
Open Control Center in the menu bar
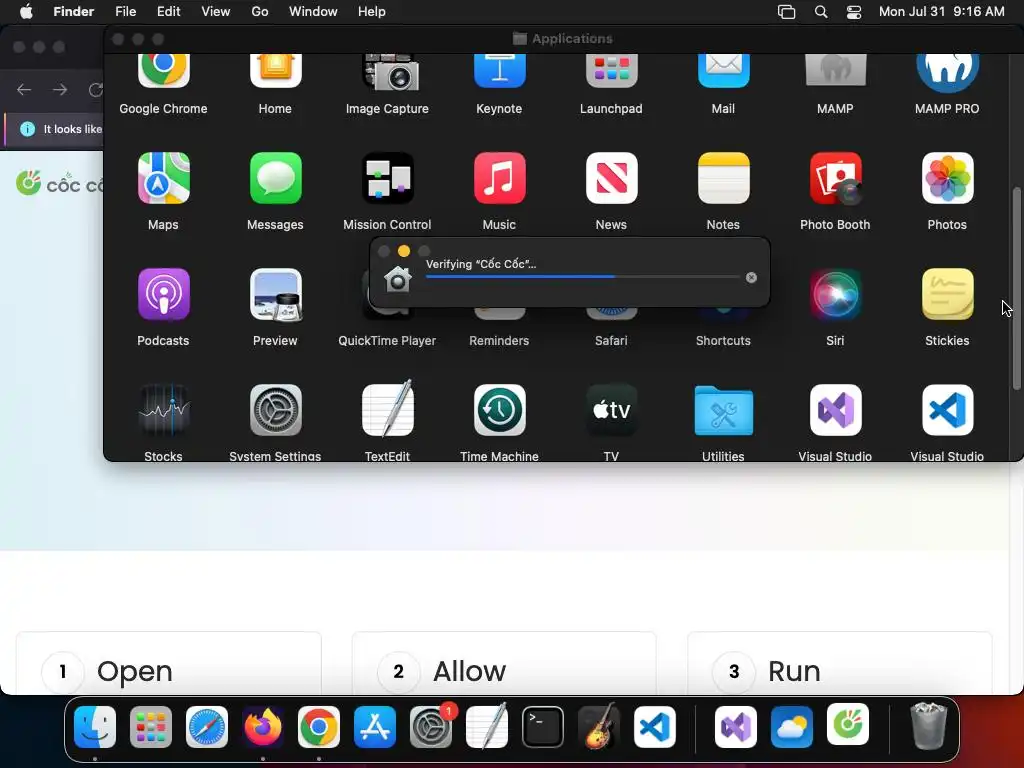854,12
